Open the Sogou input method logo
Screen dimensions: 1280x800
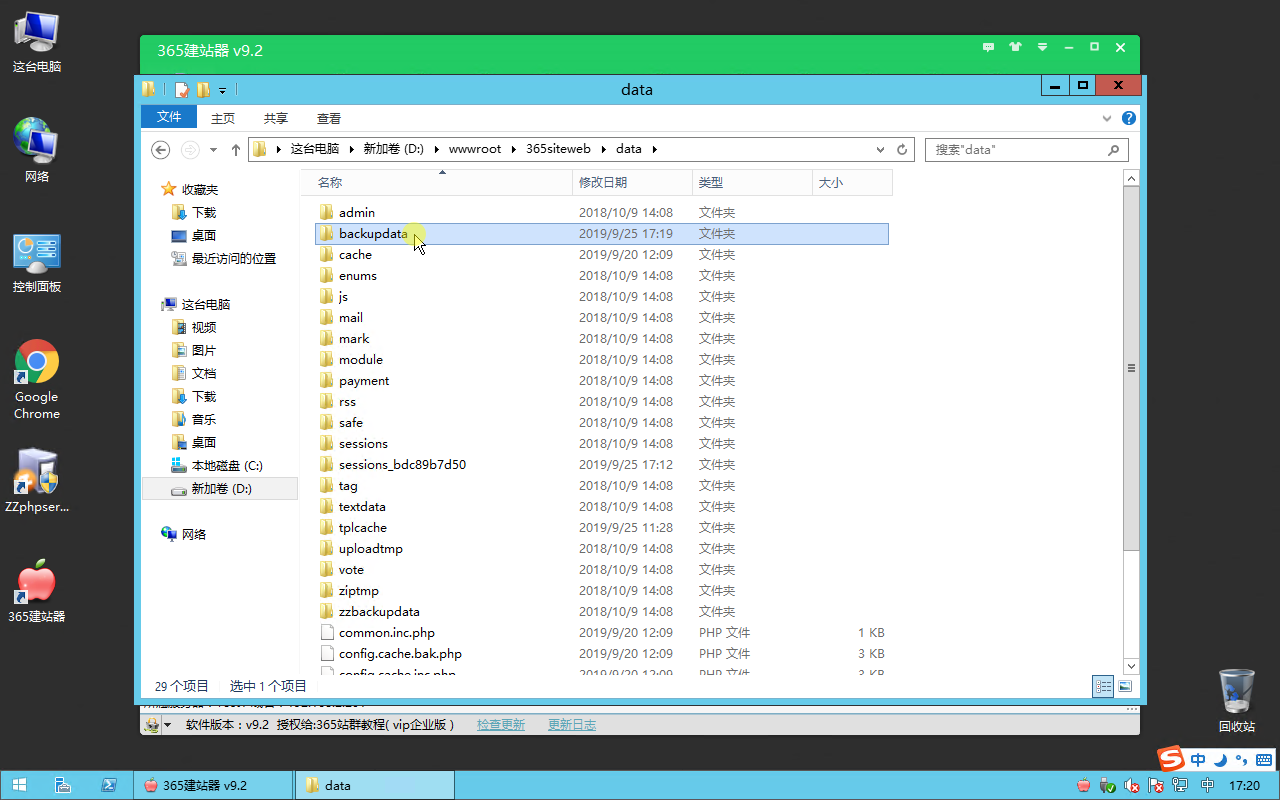coord(1169,759)
